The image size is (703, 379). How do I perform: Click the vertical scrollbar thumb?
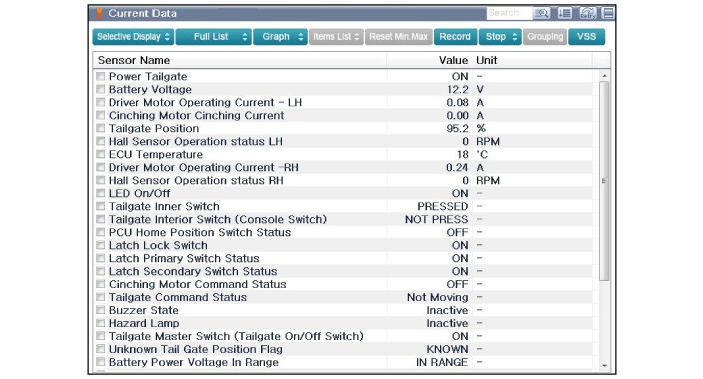point(604,181)
